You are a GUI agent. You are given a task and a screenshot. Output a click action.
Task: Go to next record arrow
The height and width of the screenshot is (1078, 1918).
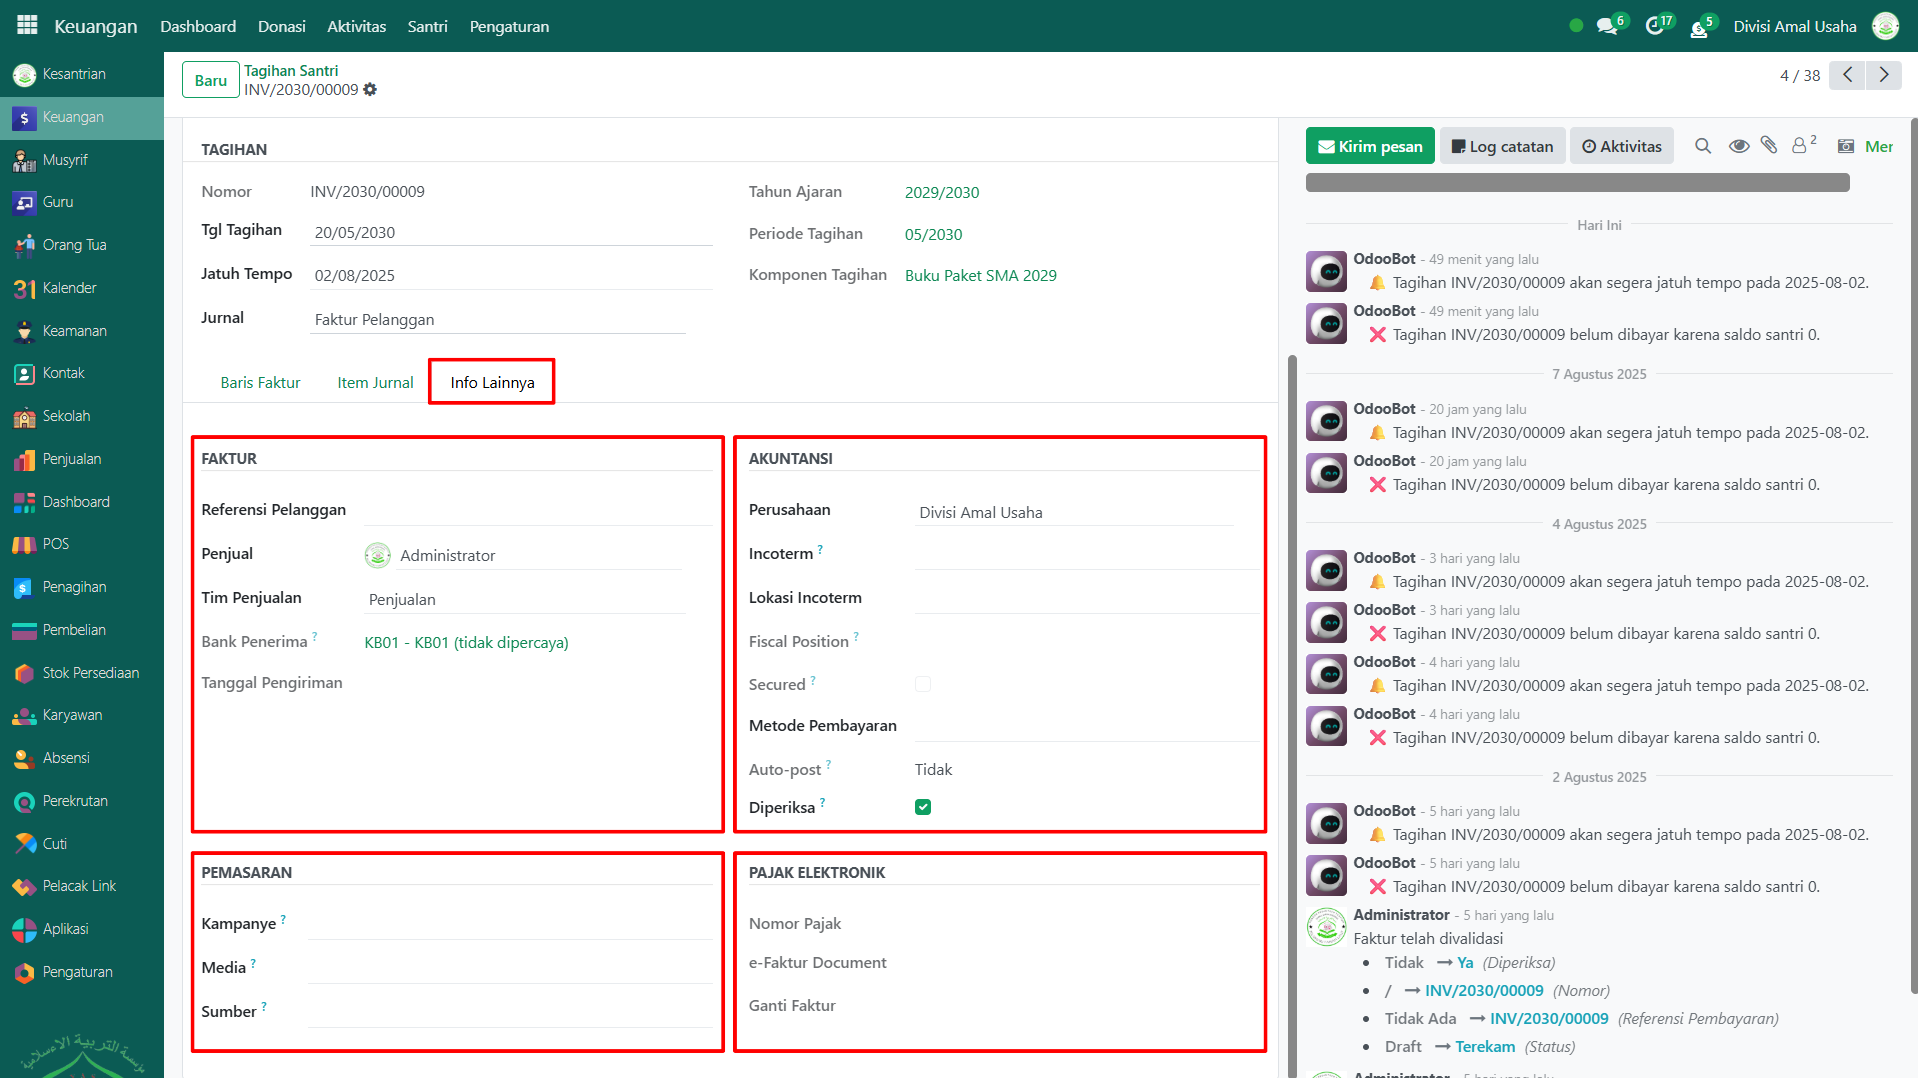tap(1884, 75)
